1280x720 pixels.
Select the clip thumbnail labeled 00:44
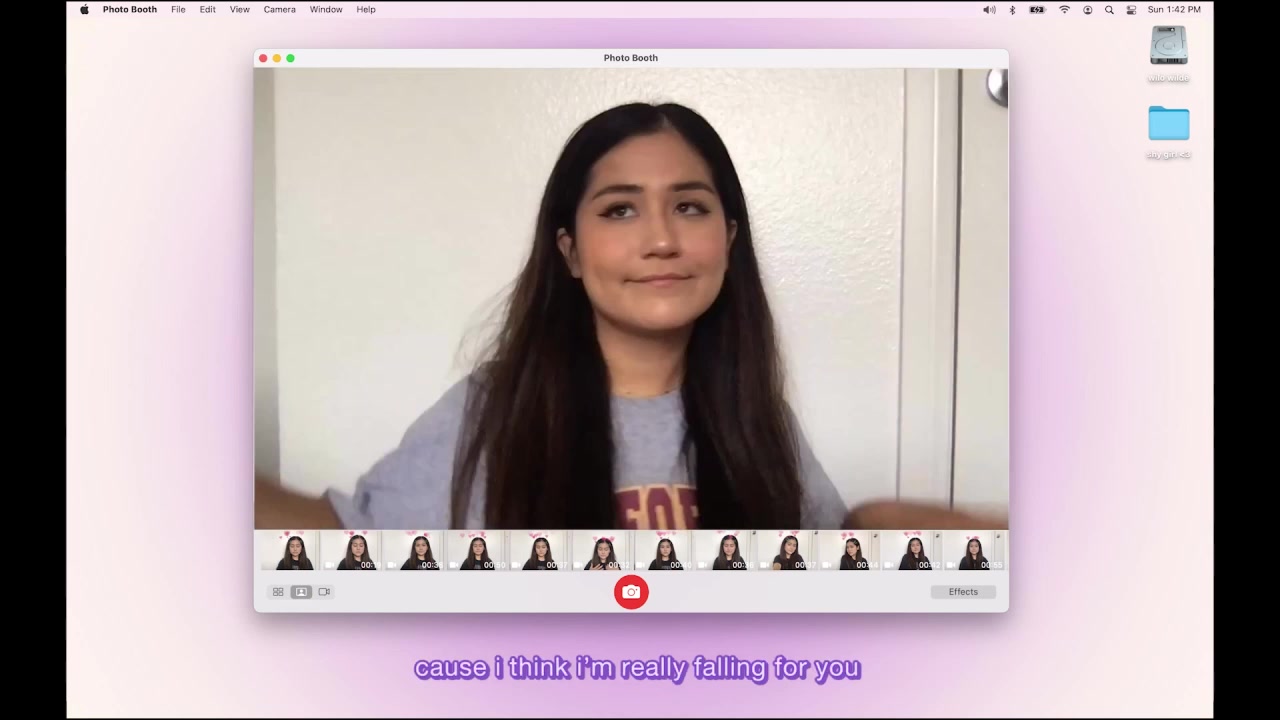851,551
